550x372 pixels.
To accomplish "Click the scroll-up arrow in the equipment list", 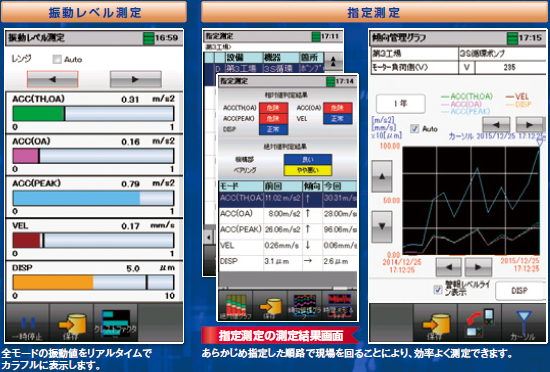I will coord(333,62).
